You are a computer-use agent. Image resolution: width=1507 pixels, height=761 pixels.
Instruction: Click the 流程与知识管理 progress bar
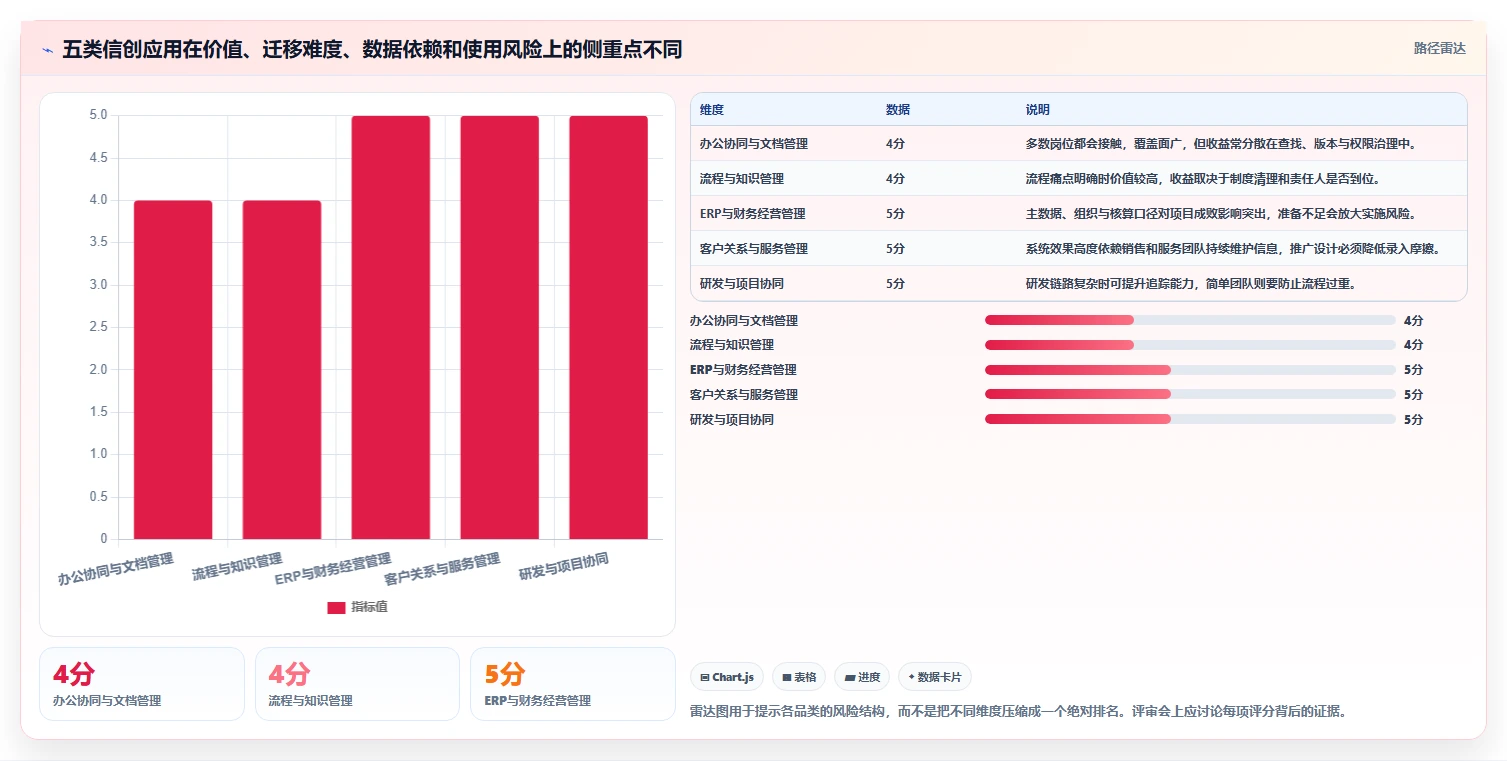1190,345
